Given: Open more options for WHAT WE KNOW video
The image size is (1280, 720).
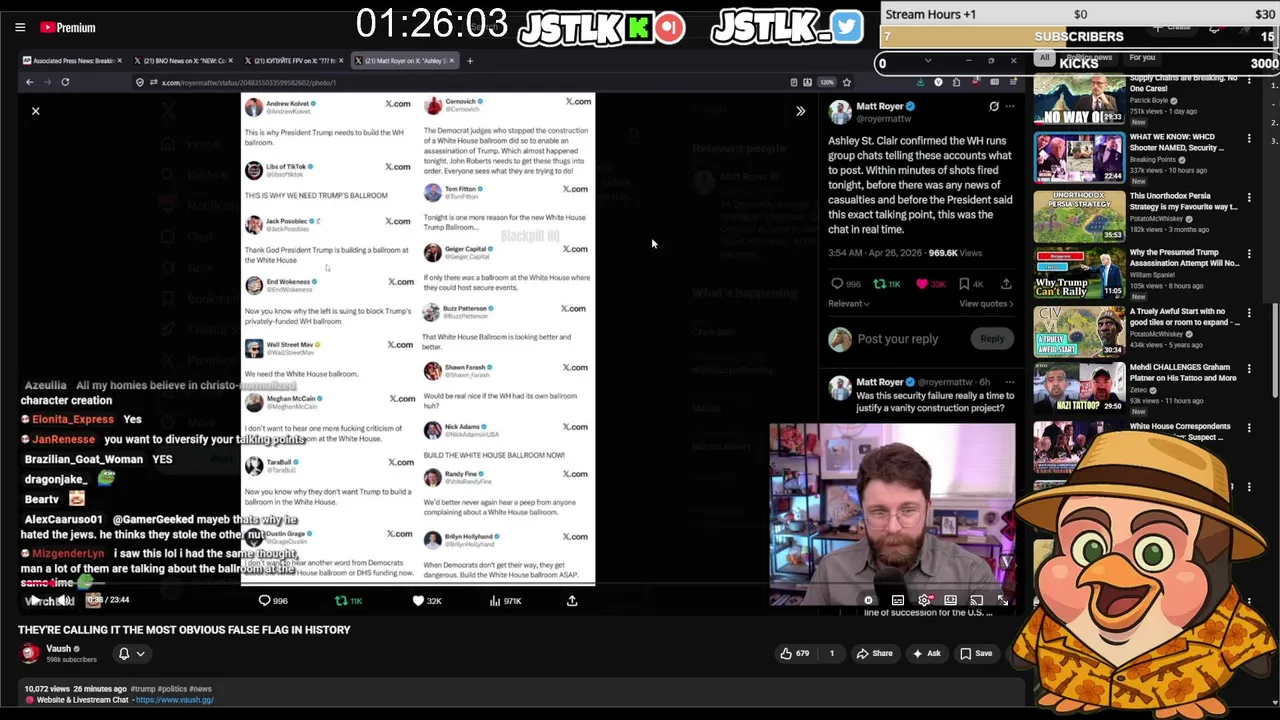Looking at the screenshot, I should coord(1249,139).
